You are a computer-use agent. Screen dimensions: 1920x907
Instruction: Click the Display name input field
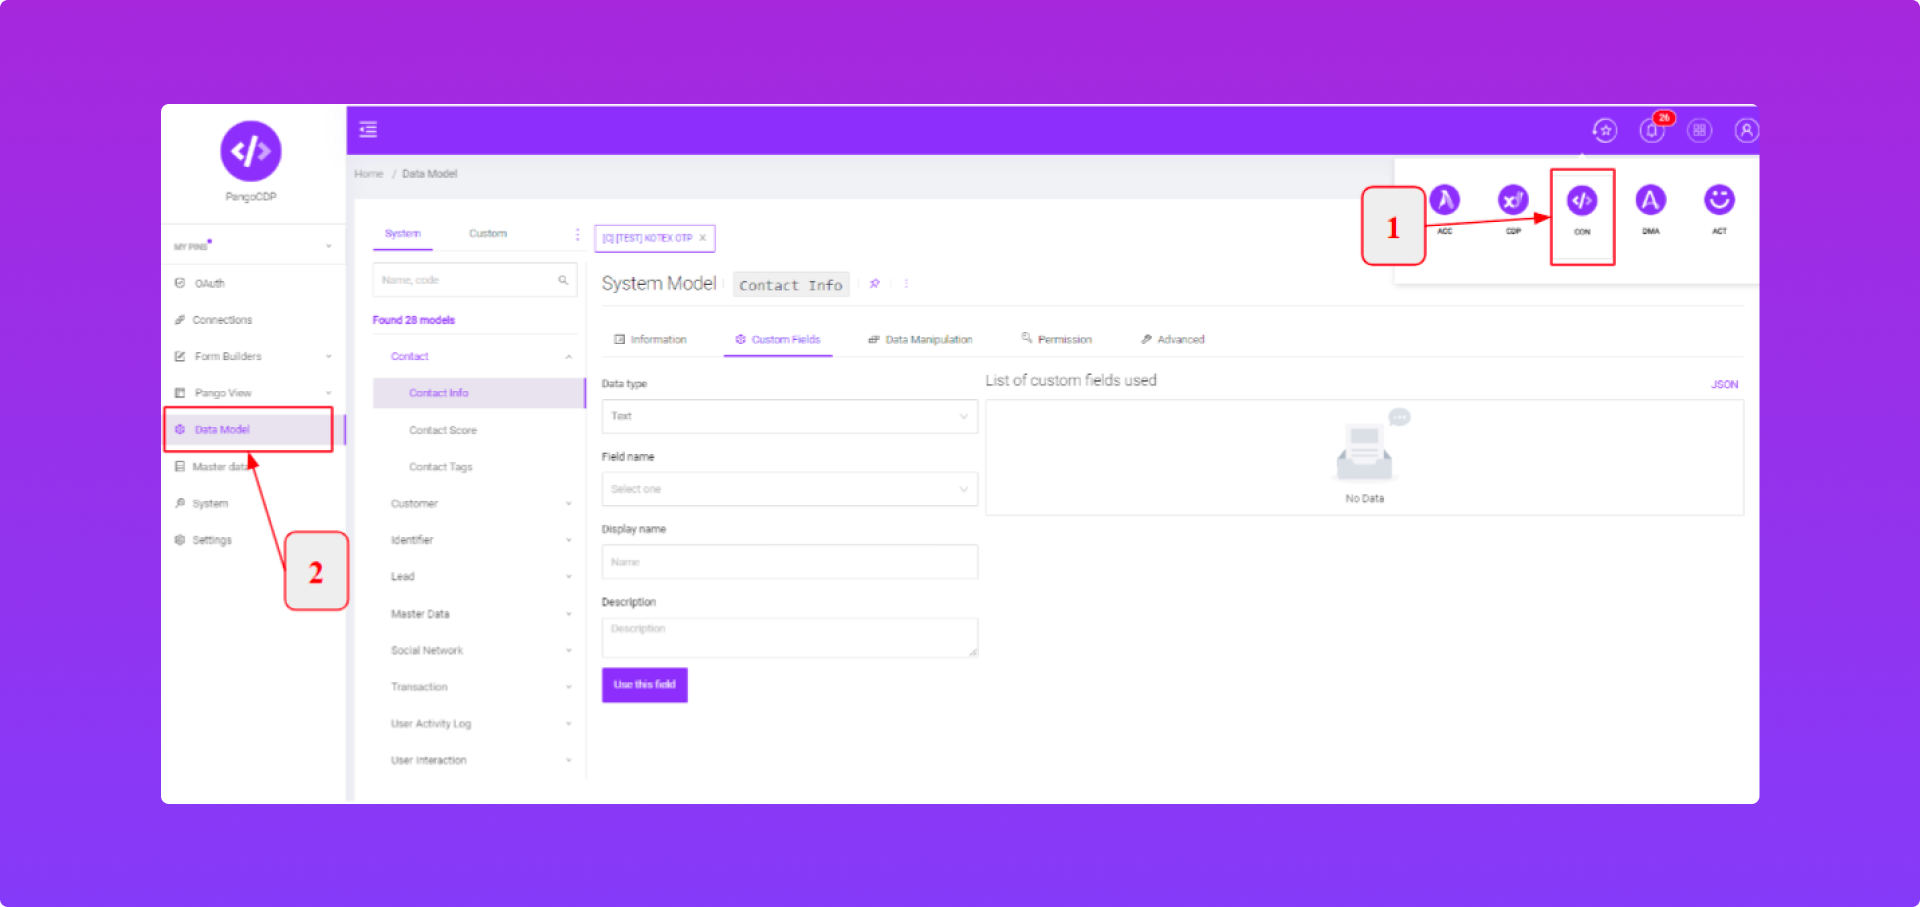[x=789, y=562]
